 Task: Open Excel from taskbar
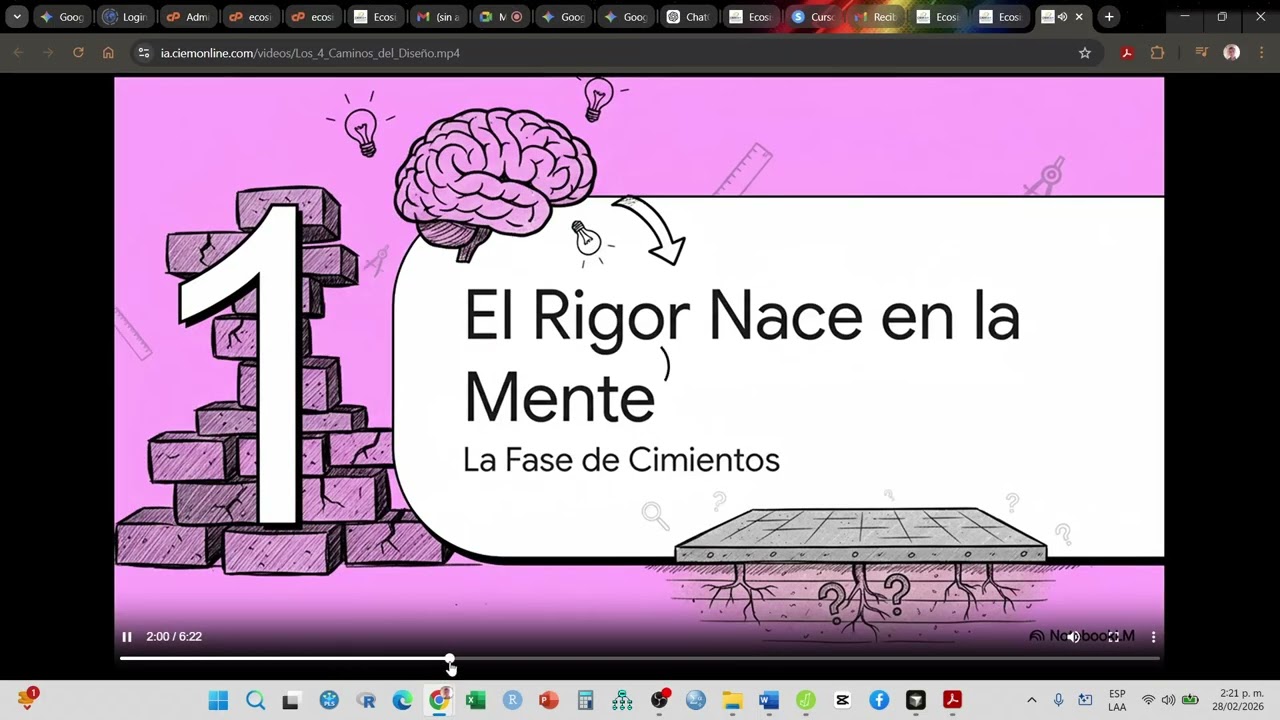(476, 700)
